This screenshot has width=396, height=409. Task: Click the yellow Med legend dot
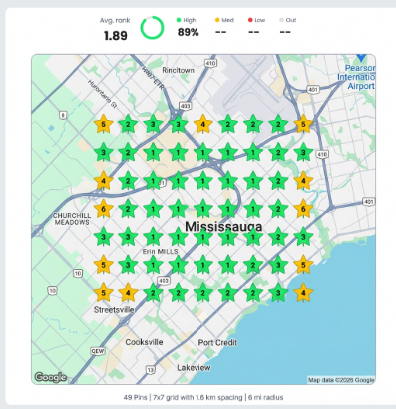pos(217,20)
